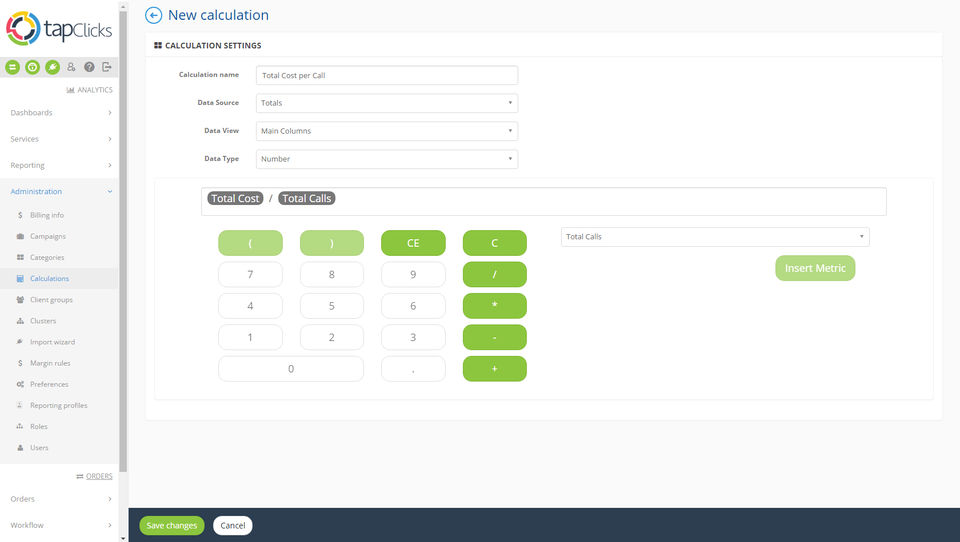Click the logout icon

107,67
